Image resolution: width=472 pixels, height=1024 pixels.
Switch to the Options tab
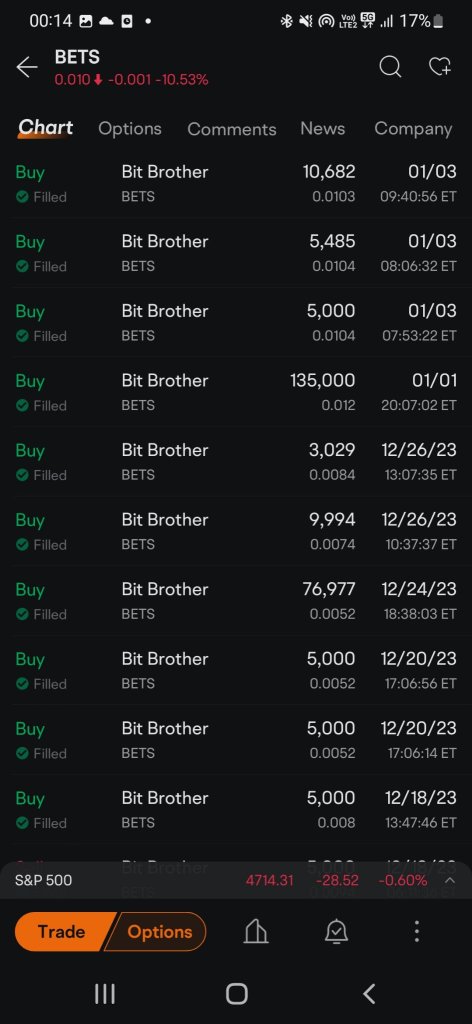click(130, 129)
